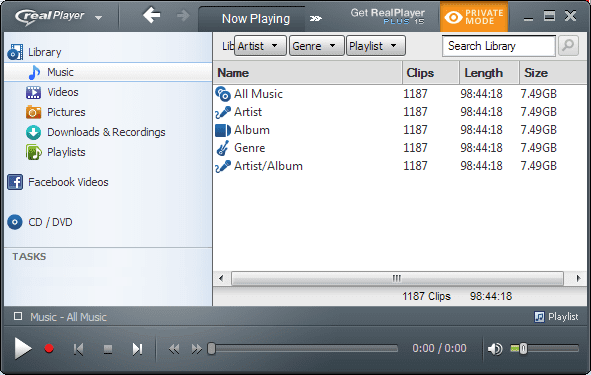Open the Playlist dropdown filter
This screenshot has height=375, width=591.
(376, 46)
